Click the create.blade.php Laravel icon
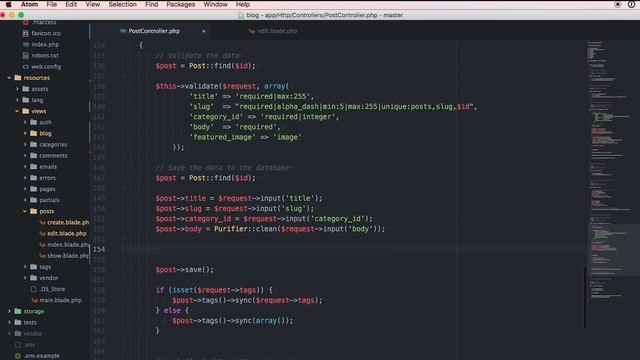The height and width of the screenshot is (360, 640). tap(42, 222)
